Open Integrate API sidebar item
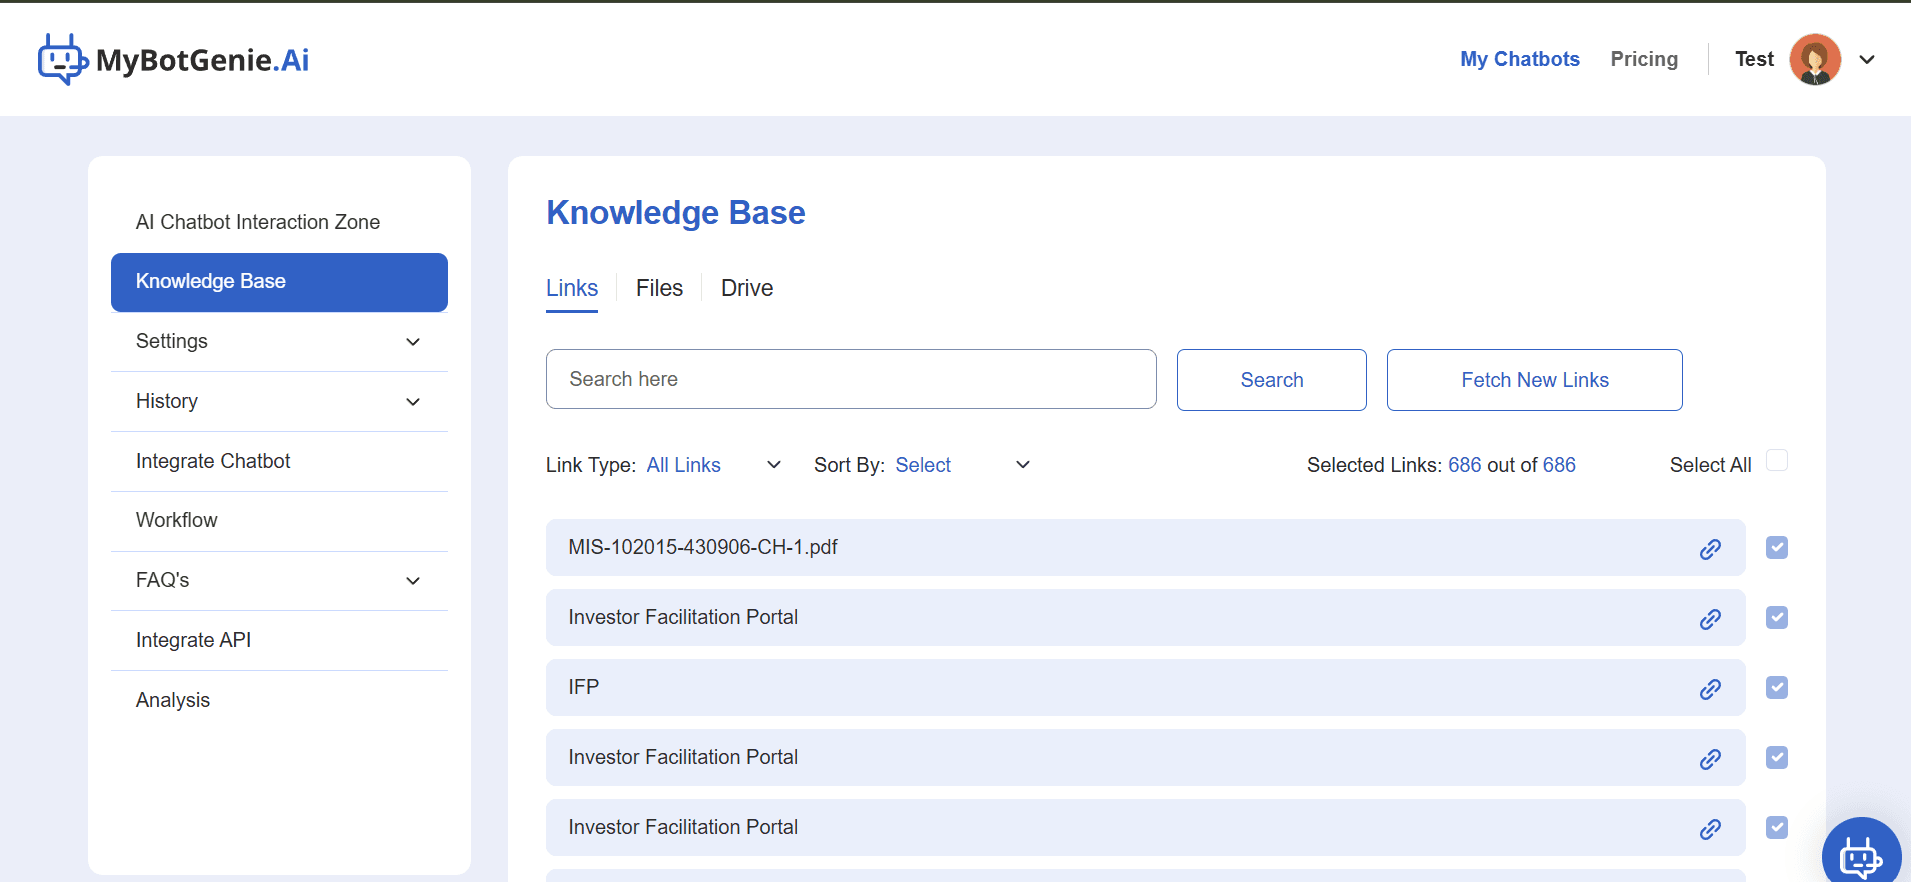This screenshot has height=882, width=1911. 194,641
